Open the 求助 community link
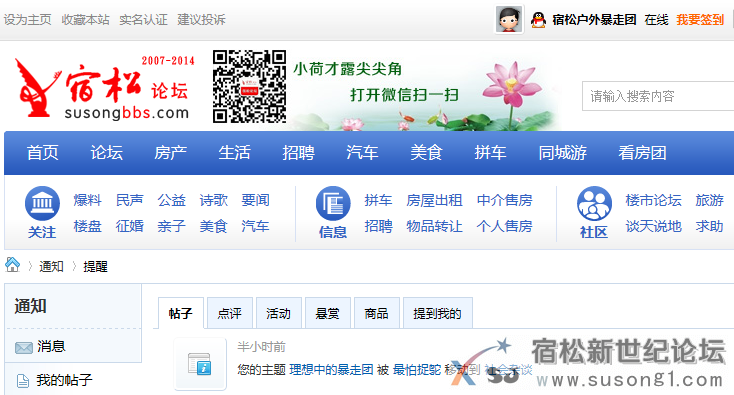Image resolution: width=734 pixels, height=395 pixels. click(x=710, y=227)
